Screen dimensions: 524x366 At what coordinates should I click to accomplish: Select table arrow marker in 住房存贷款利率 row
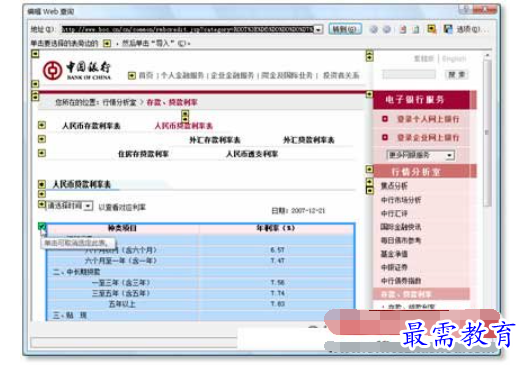pos(42,153)
